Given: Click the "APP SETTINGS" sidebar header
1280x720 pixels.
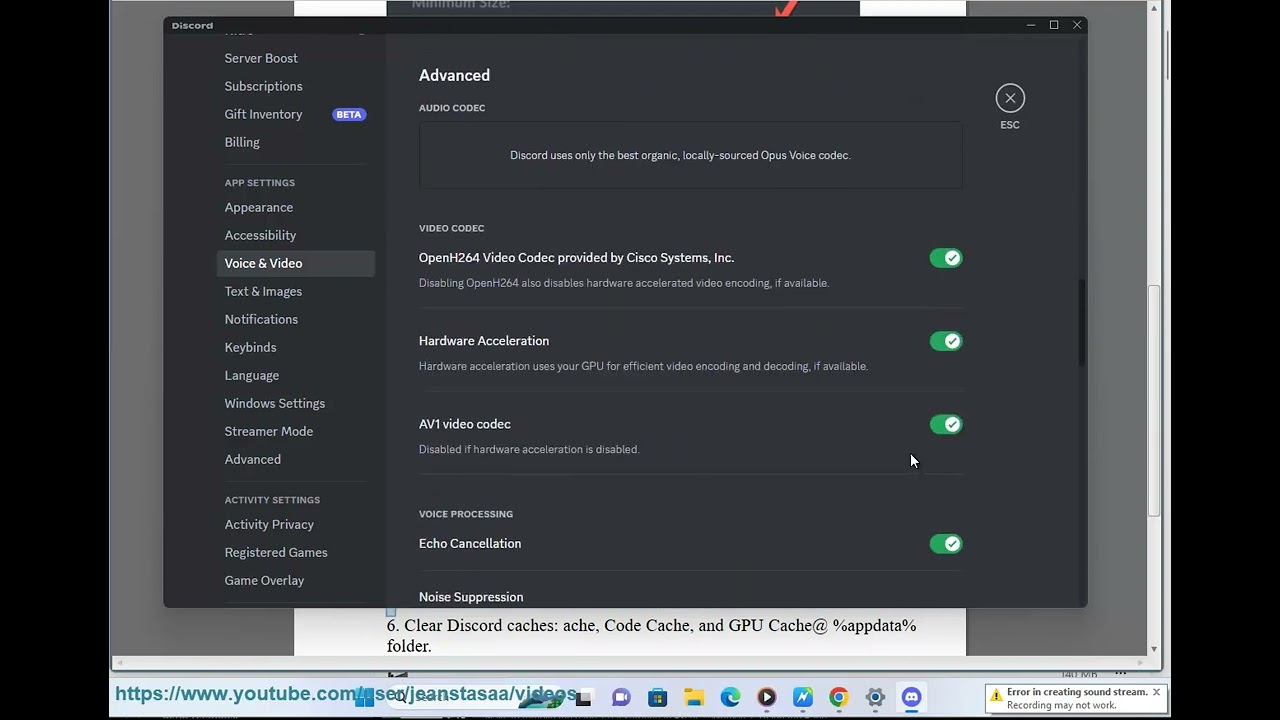Looking at the screenshot, I should pyautogui.click(x=259, y=183).
